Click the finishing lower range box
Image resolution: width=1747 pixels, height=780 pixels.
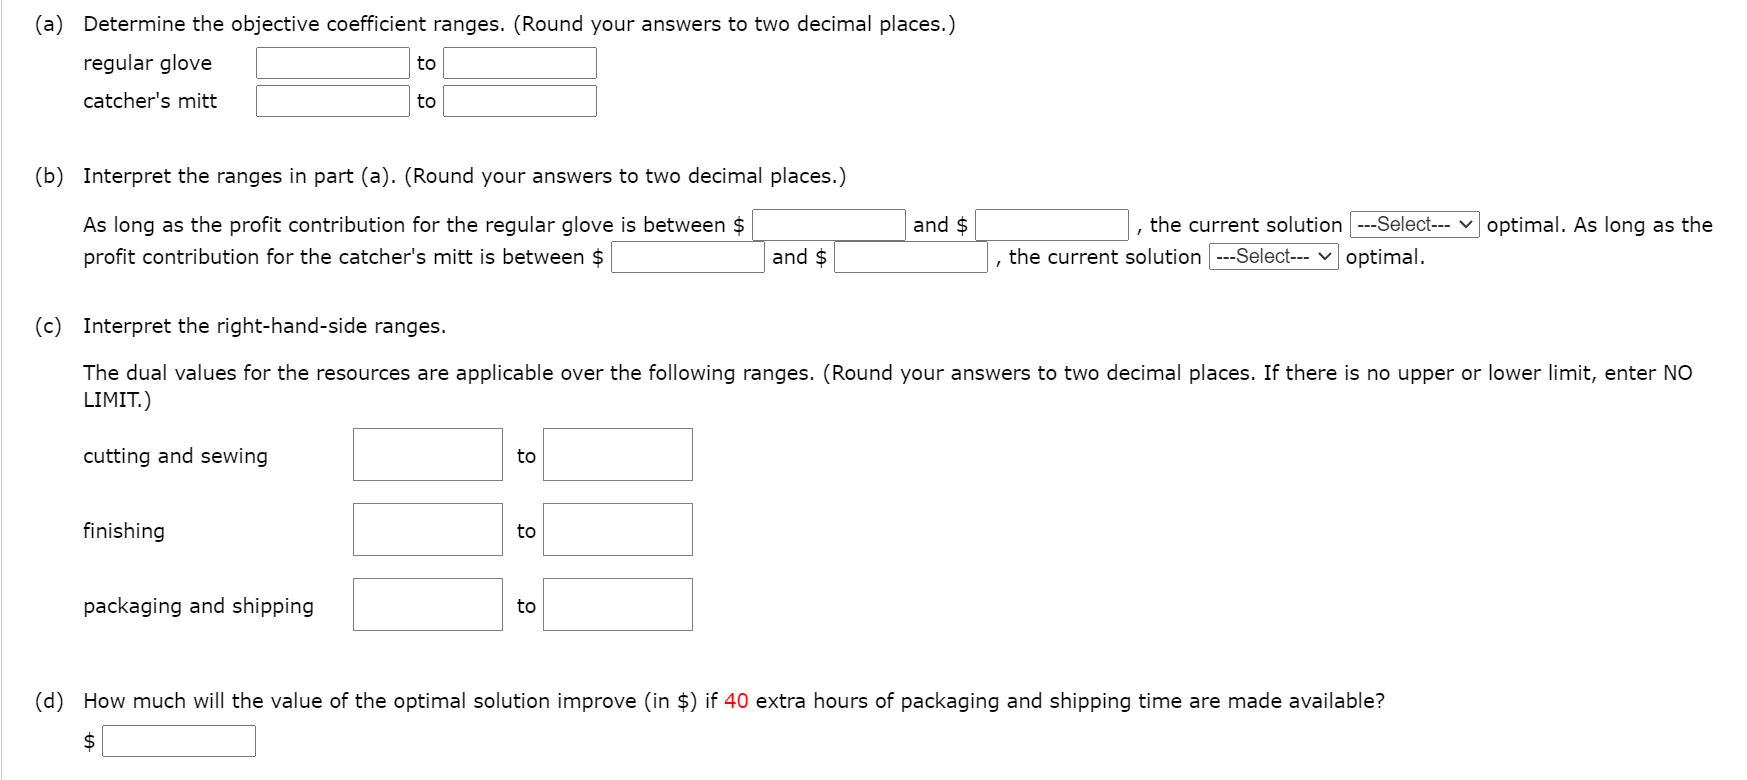coord(427,530)
